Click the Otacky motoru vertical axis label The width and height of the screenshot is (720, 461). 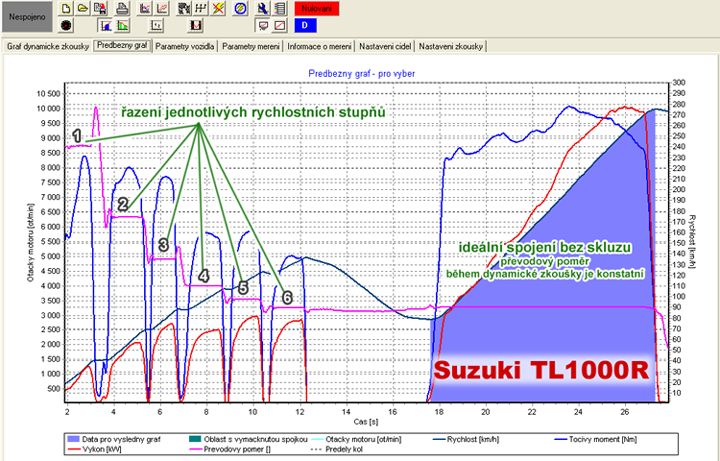point(30,242)
